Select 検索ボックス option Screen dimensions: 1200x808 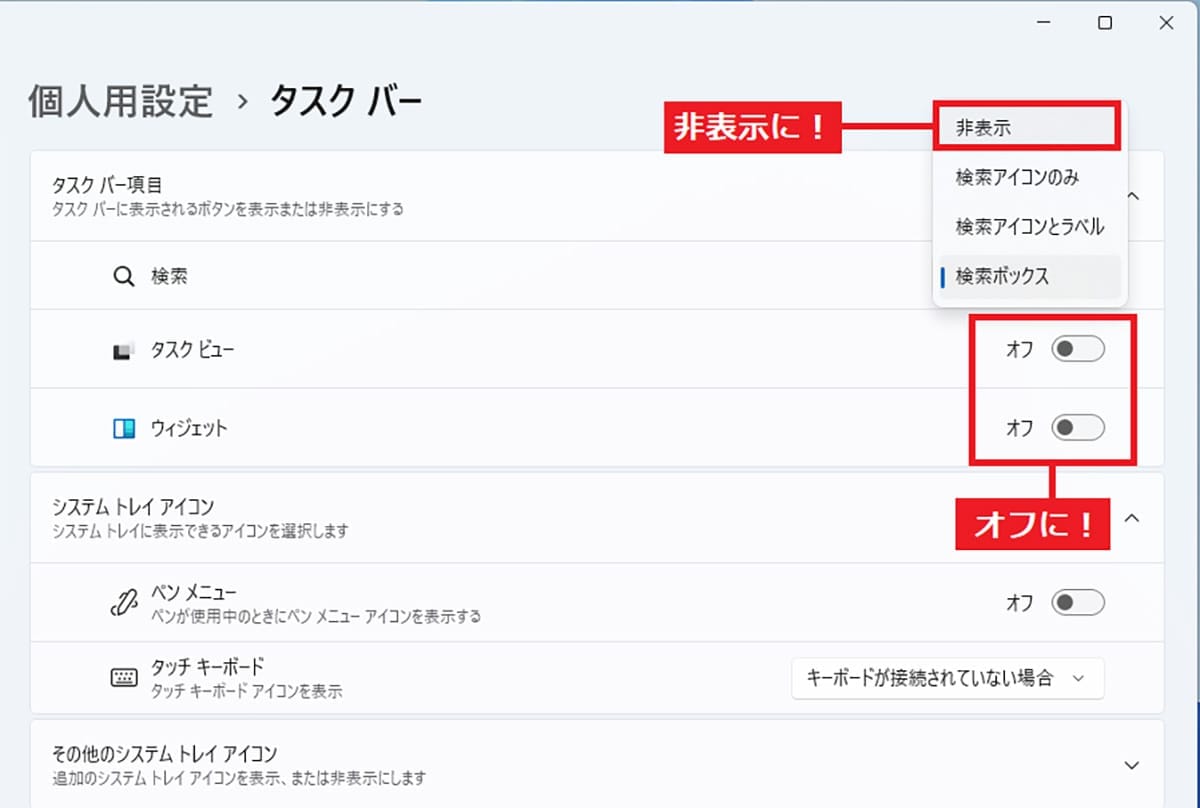click(x=1030, y=276)
